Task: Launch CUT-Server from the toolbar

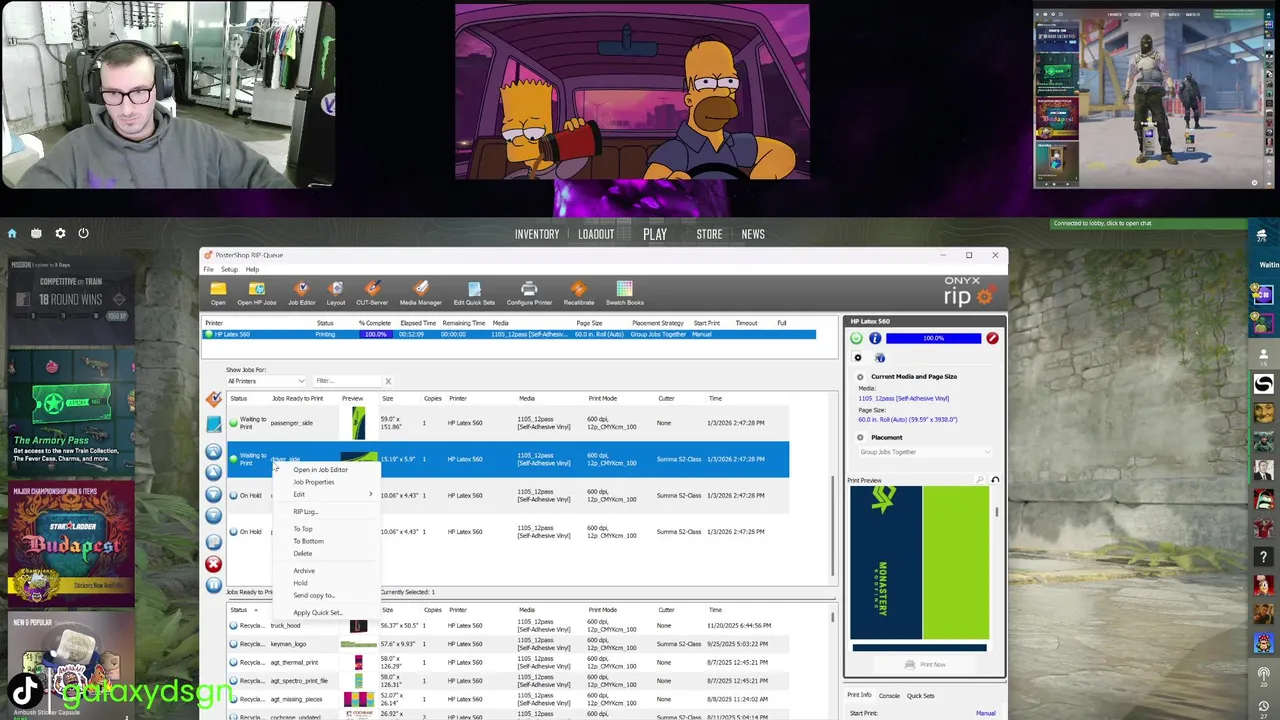Action: (x=372, y=291)
